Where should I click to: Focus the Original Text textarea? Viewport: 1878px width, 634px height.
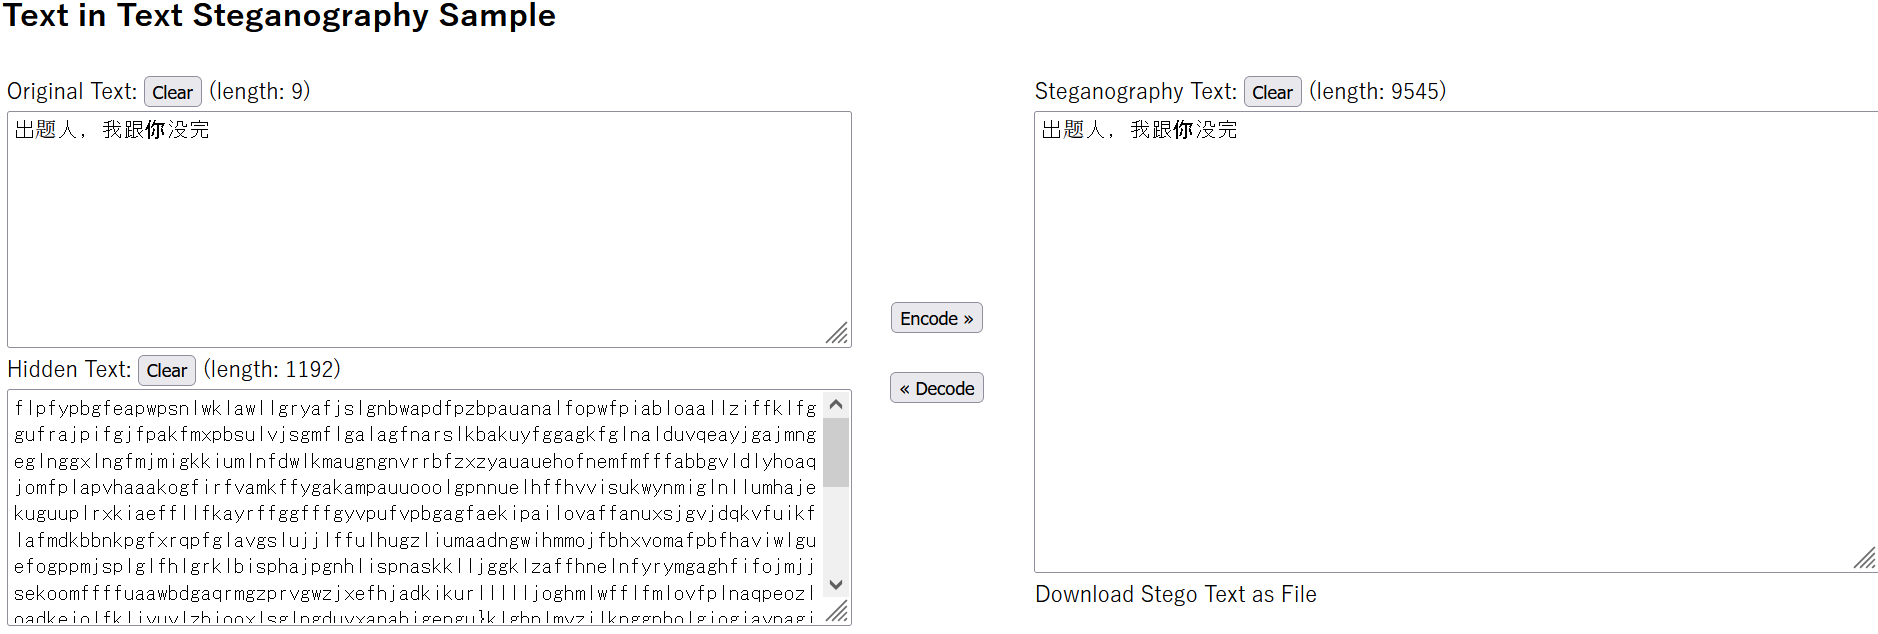[x=429, y=229]
